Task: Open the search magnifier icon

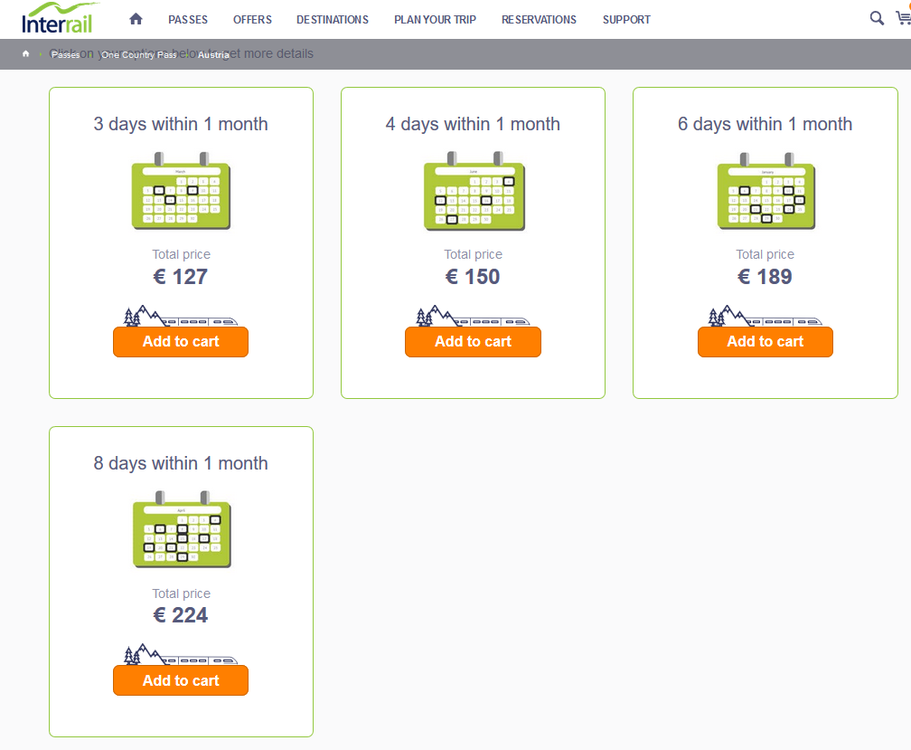Action: click(x=876, y=18)
